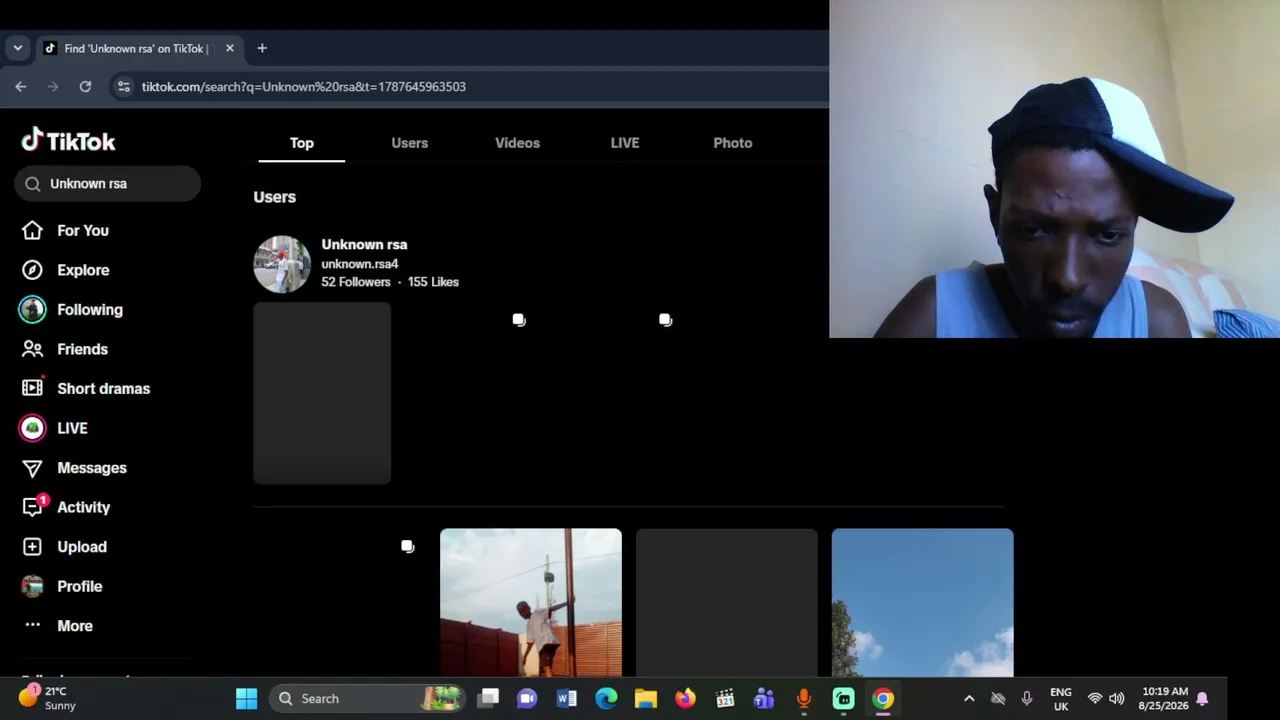Image resolution: width=1280 pixels, height=720 pixels.
Task: Open the network Wi-Fi quick settings
Action: click(x=1095, y=699)
